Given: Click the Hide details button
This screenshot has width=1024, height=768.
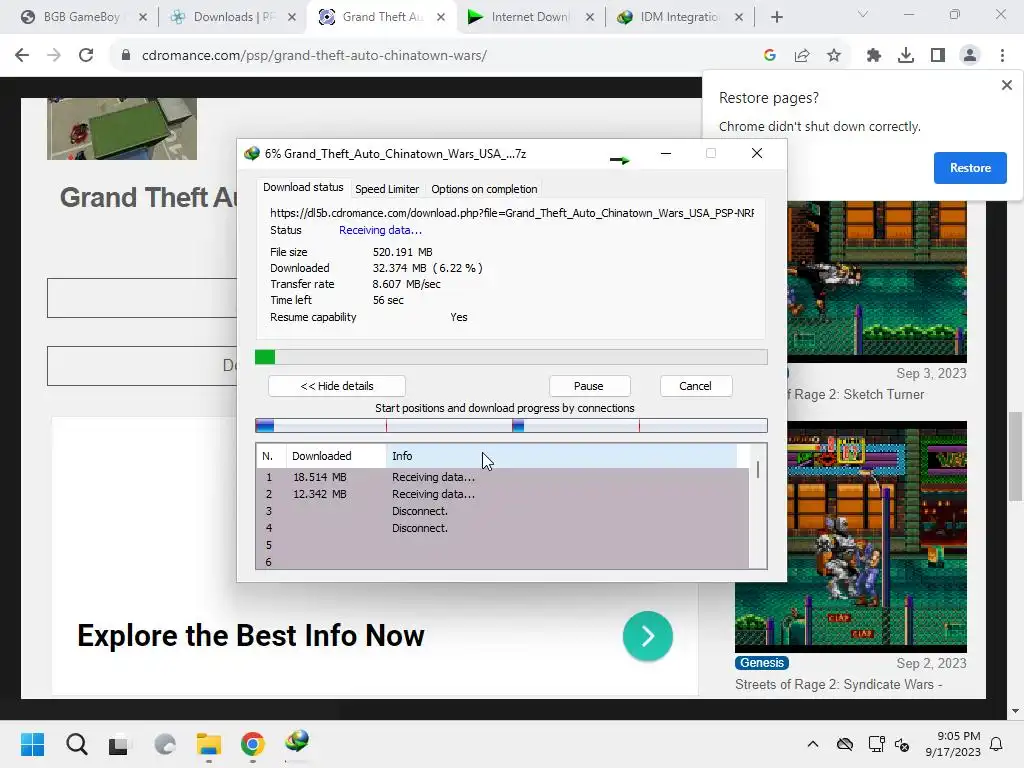Looking at the screenshot, I should 337,386.
